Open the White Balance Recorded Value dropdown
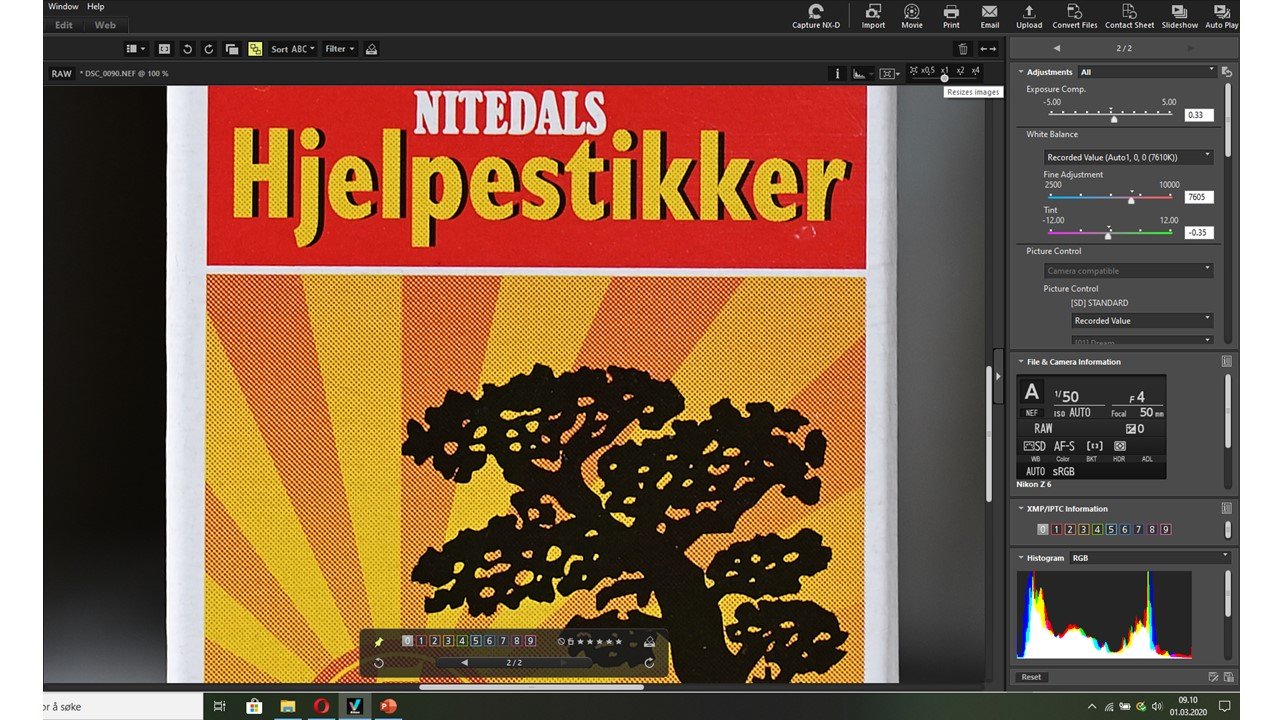Viewport: 1280px width, 720px height. pyautogui.click(x=1127, y=157)
